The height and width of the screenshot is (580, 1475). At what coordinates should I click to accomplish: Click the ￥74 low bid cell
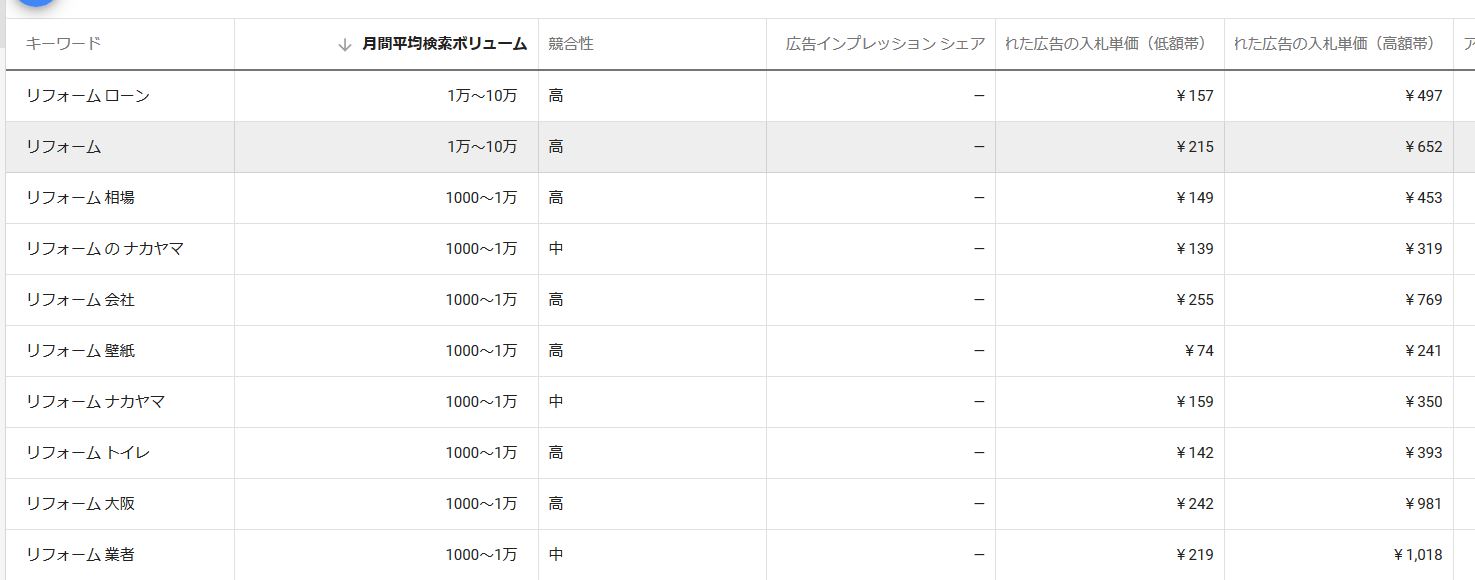click(1198, 351)
